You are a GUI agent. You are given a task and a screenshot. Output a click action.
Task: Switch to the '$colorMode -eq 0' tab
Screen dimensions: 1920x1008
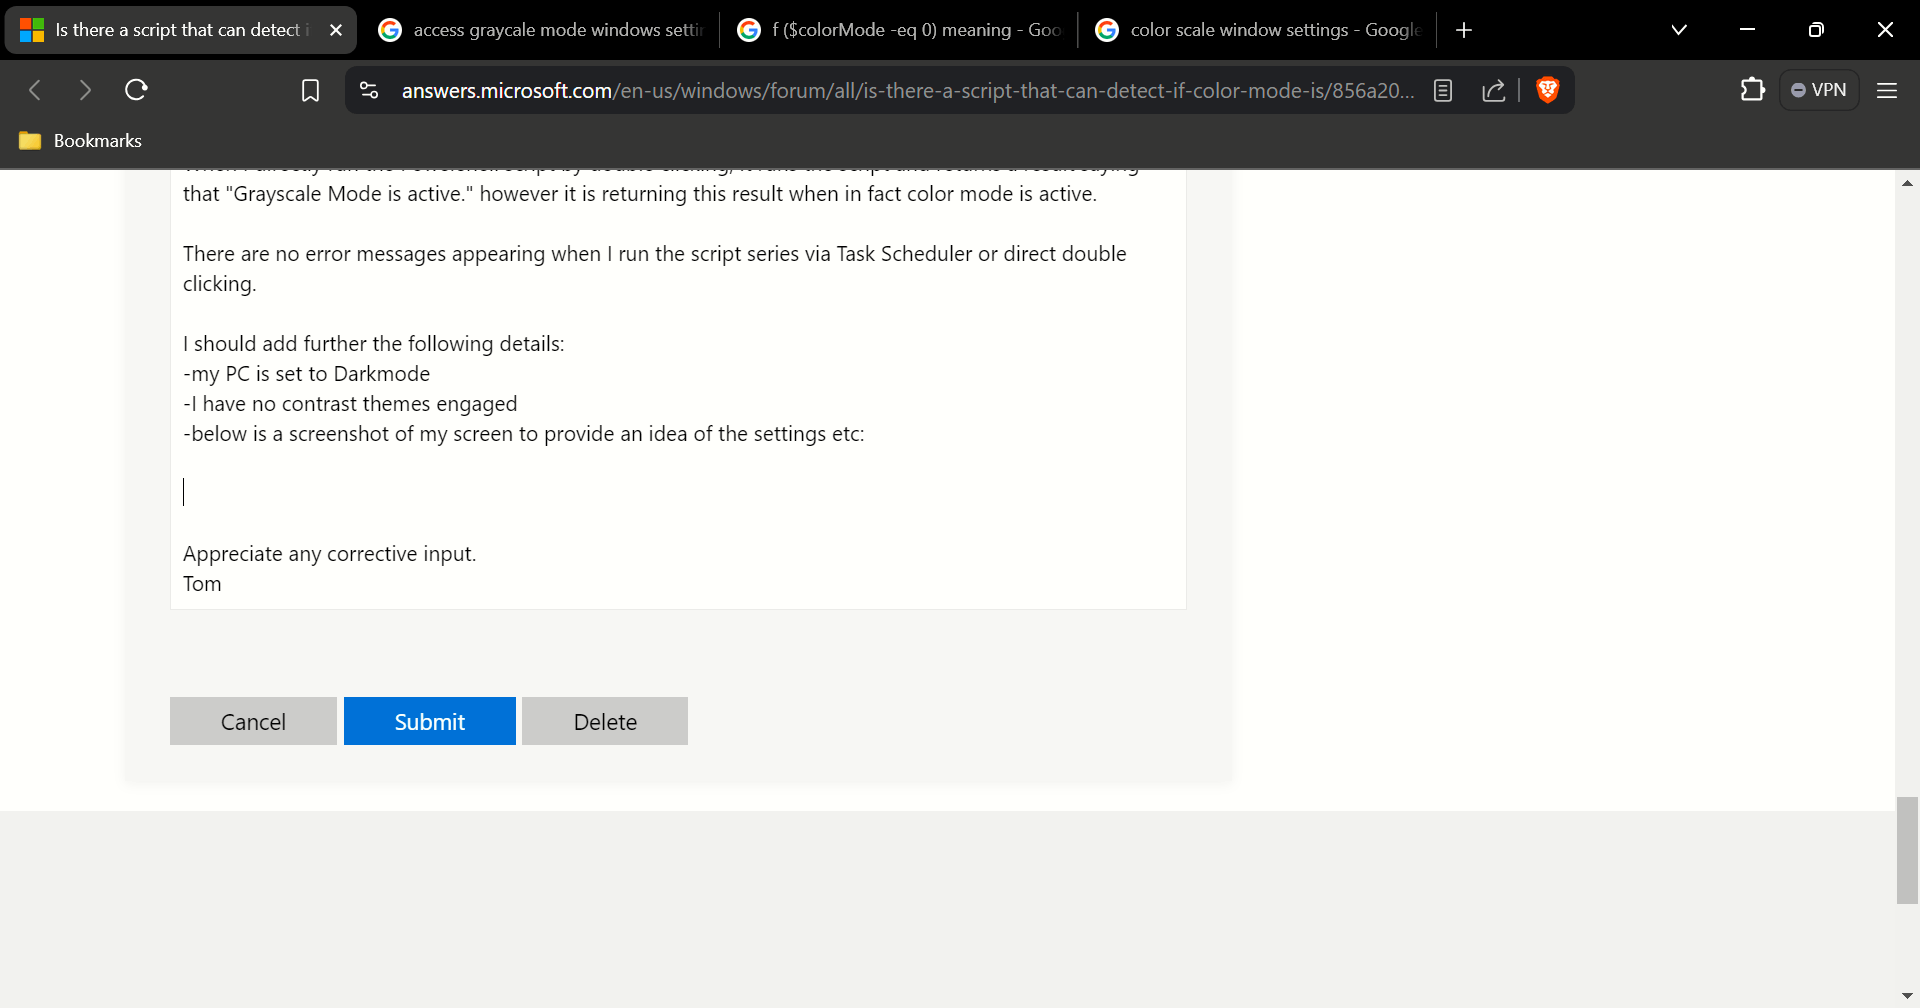[x=898, y=30]
